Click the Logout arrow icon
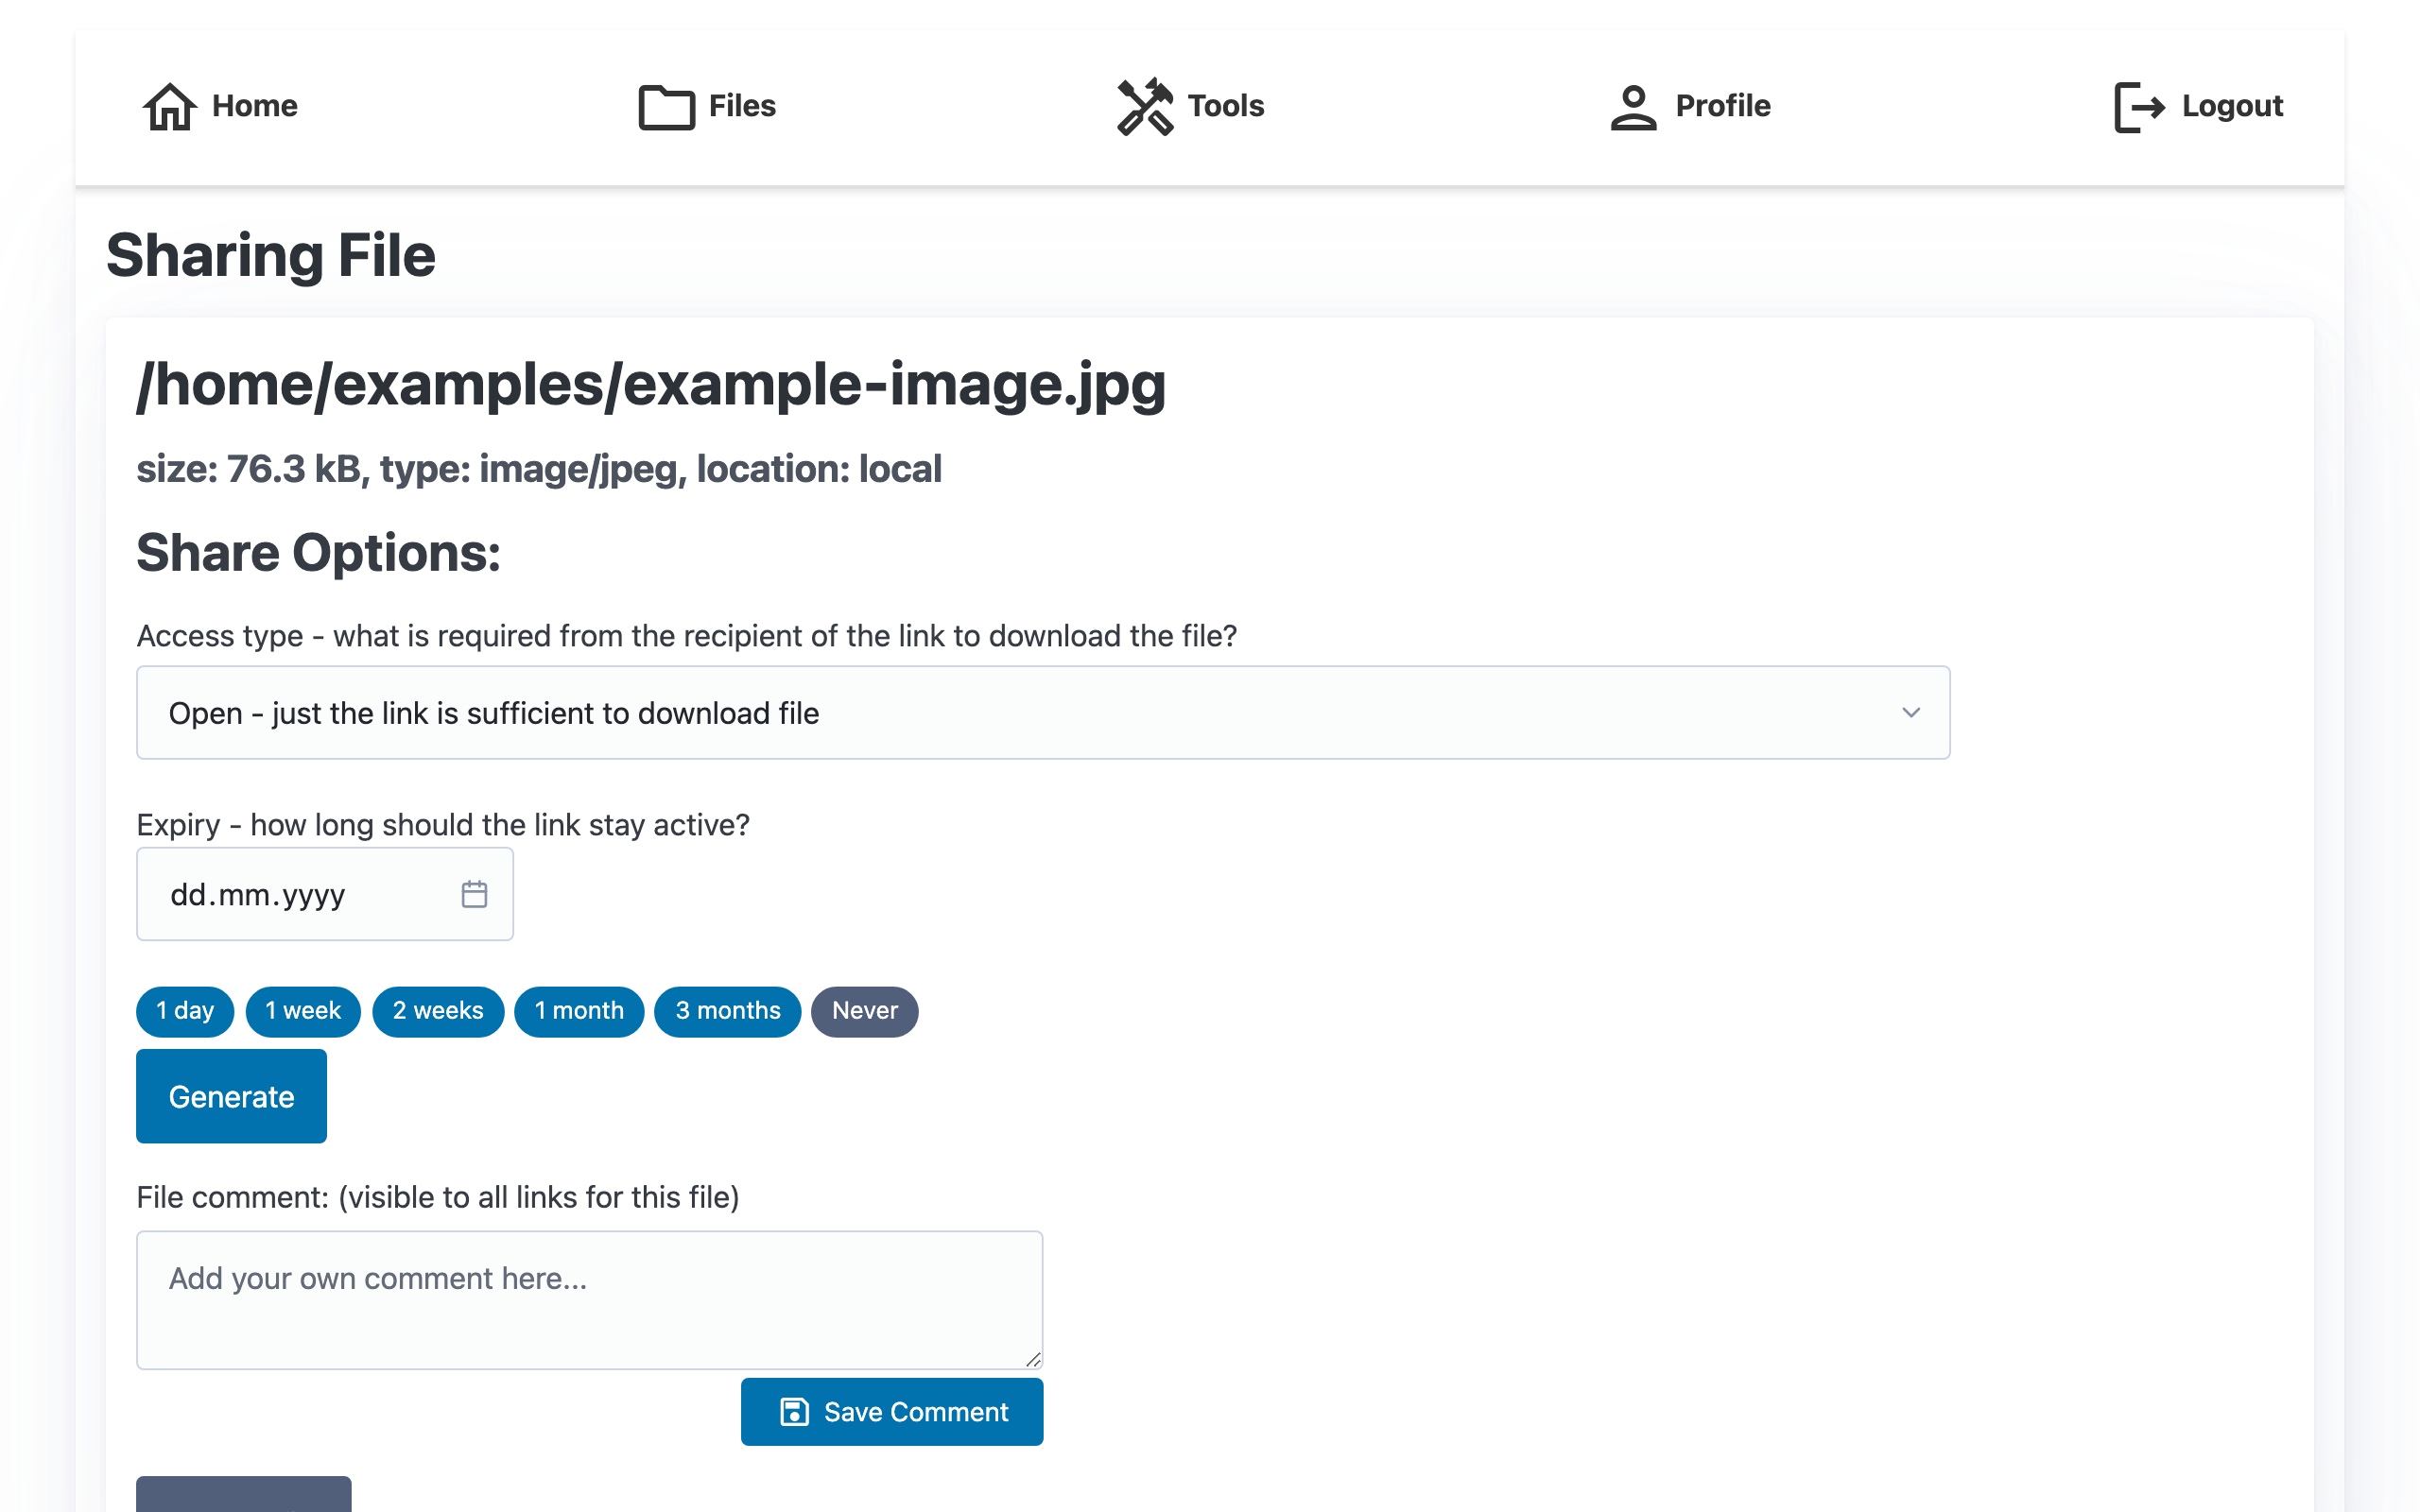The image size is (2420, 1512). (x=2138, y=107)
